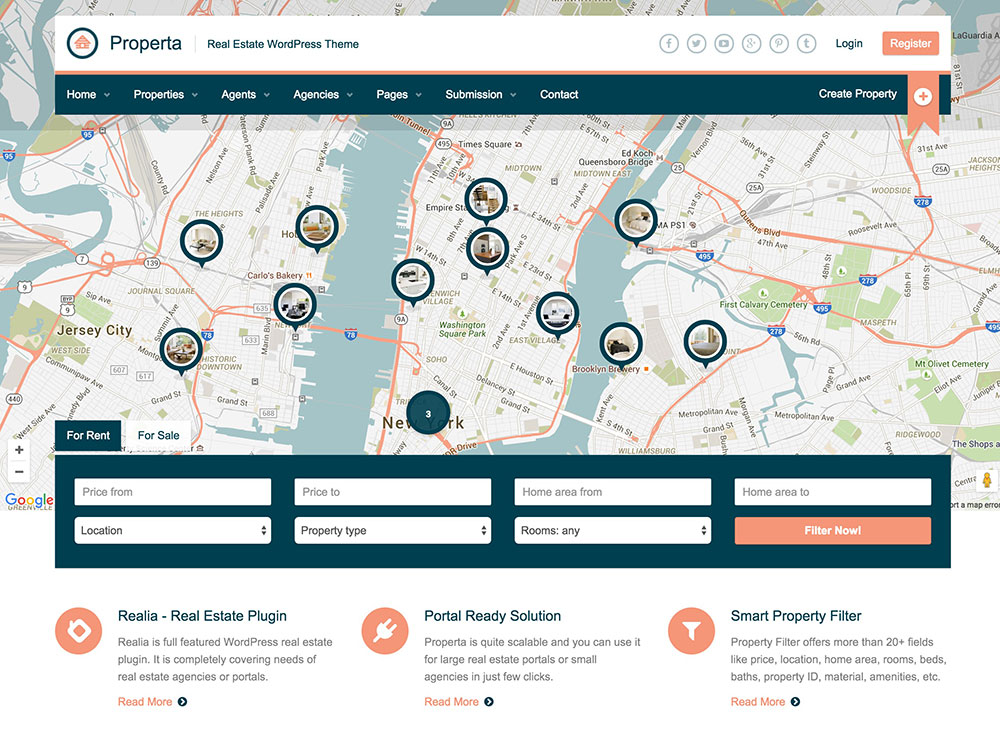The width and height of the screenshot is (1000, 750).
Task: Click the Realia plugin feature icon
Action: click(78, 631)
